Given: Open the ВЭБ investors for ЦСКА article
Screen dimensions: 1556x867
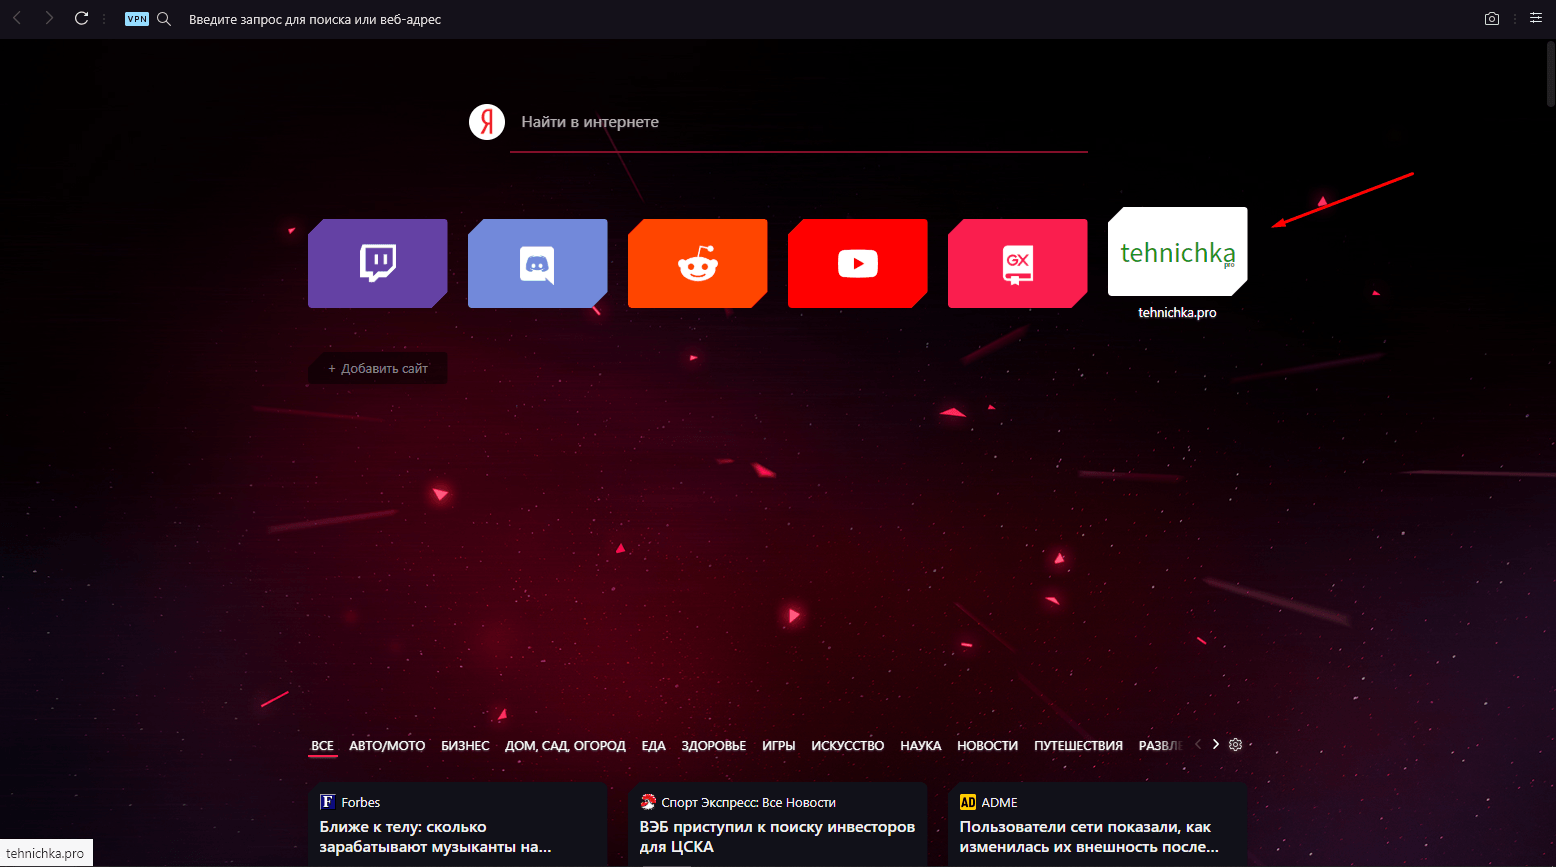Looking at the screenshot, I should tap(777, 837).
